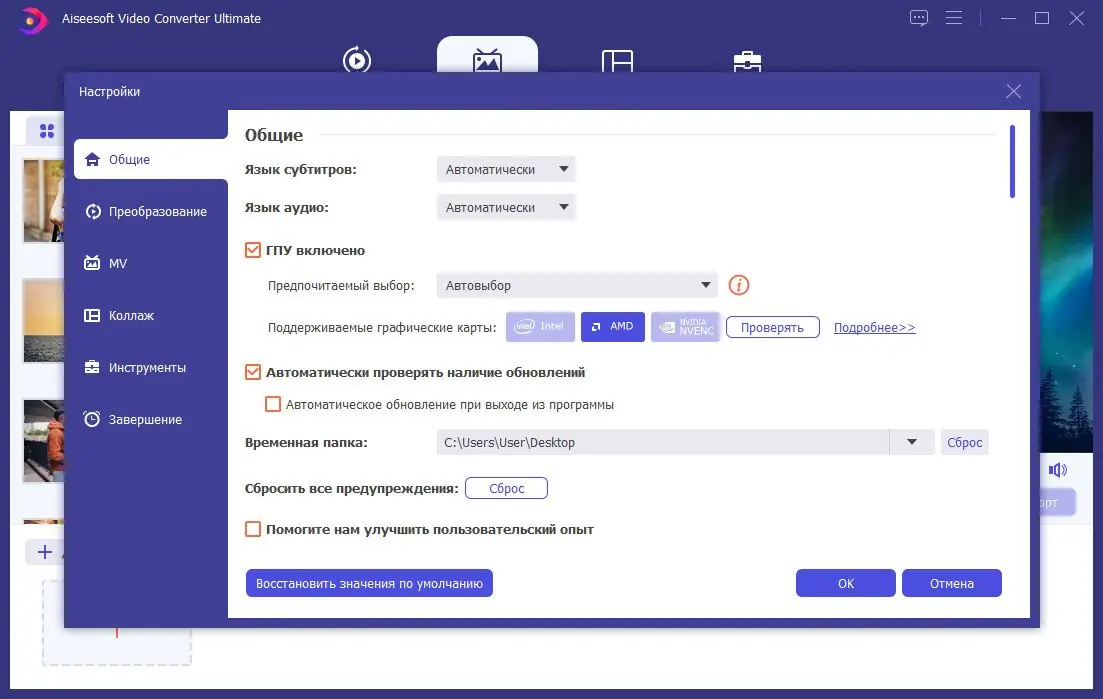Close the Настройки dialog with X
1103x699 pixels.
click(x=1013, y=91)
